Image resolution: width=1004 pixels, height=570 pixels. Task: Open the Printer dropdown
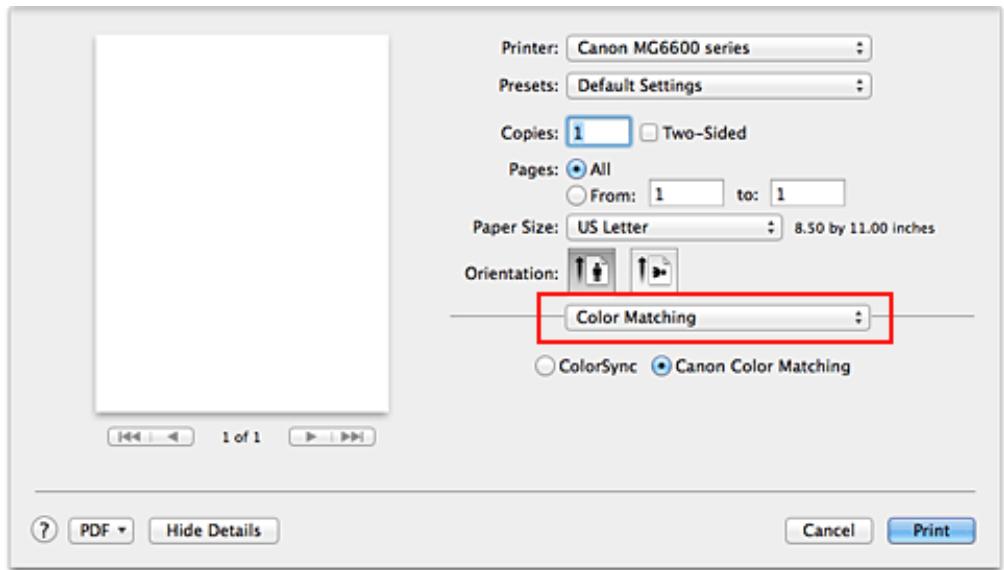(718, 48)
